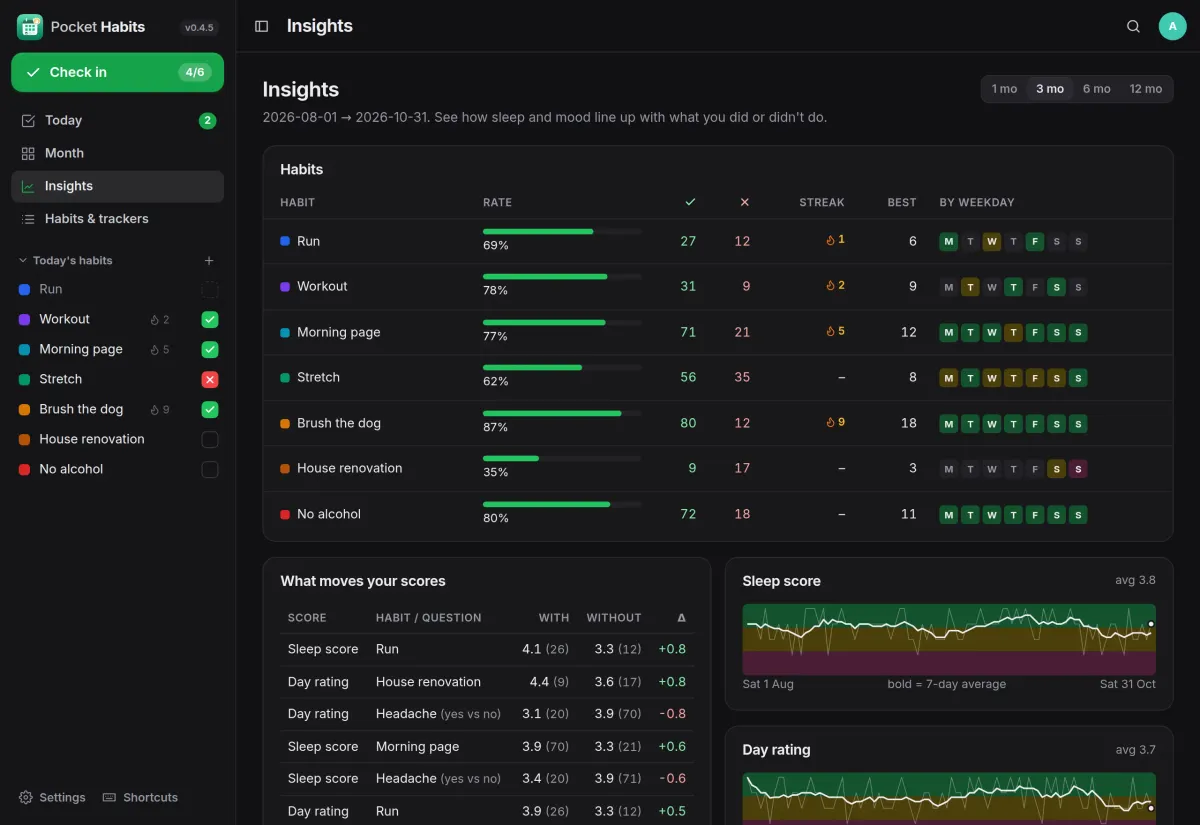
Task: Click the sidebar collapse panel icon
Action: (x=262, y=26)
